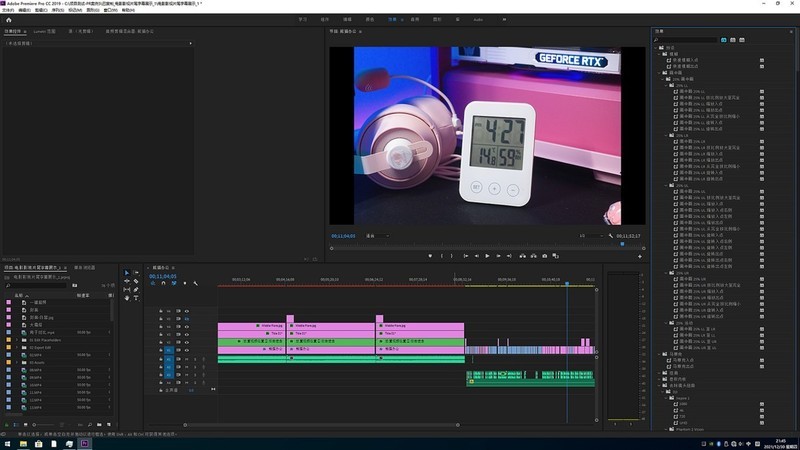Image resolution: width=800 pixels, height=450 pixels.
Task: Toggle the lock on top video track
Action: point(160,312)
